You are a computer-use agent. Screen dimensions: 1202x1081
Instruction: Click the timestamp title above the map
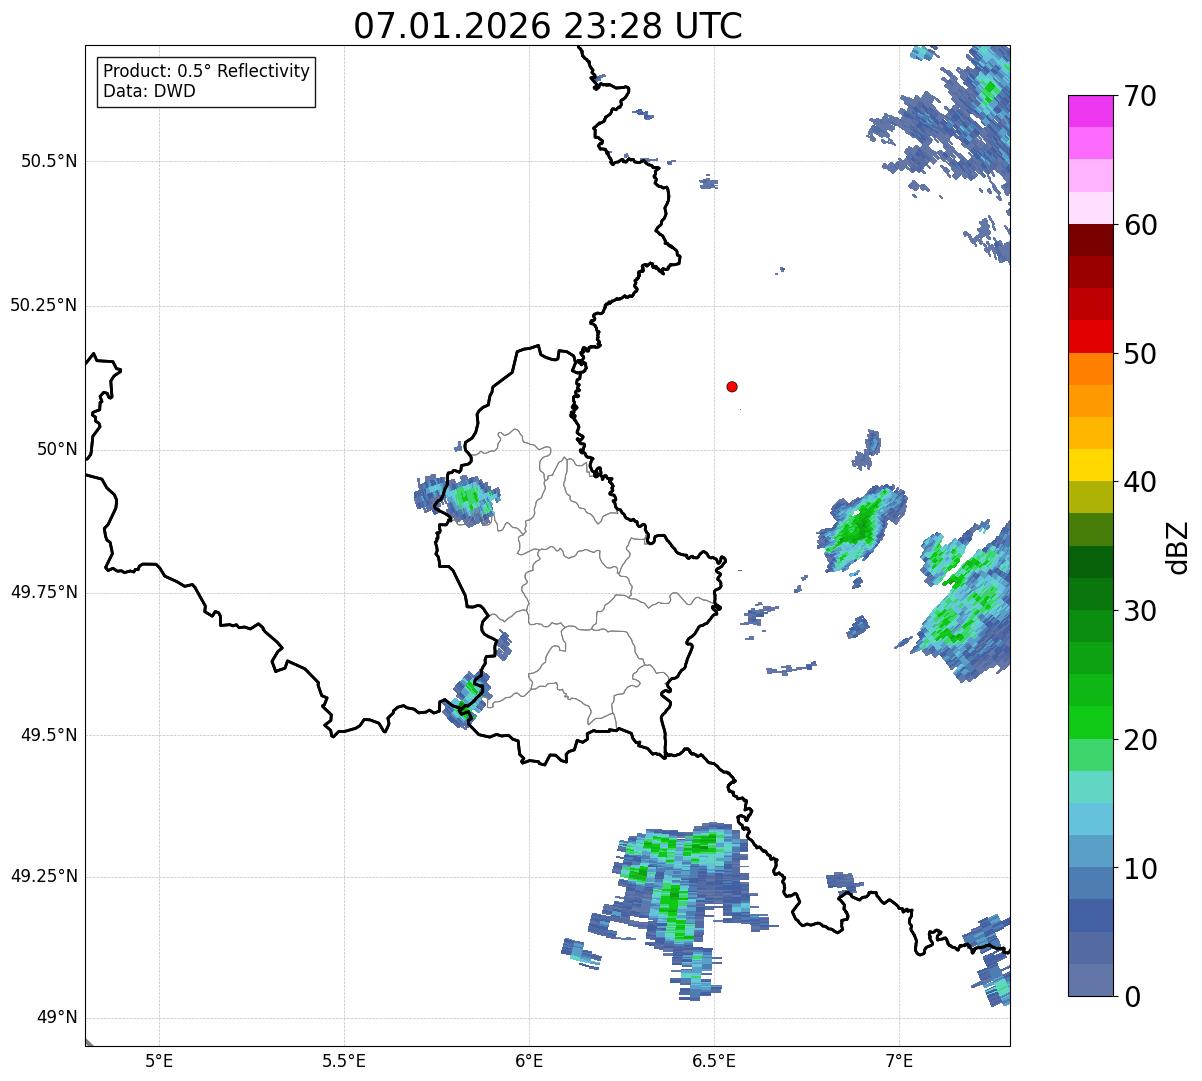[548, 26]
